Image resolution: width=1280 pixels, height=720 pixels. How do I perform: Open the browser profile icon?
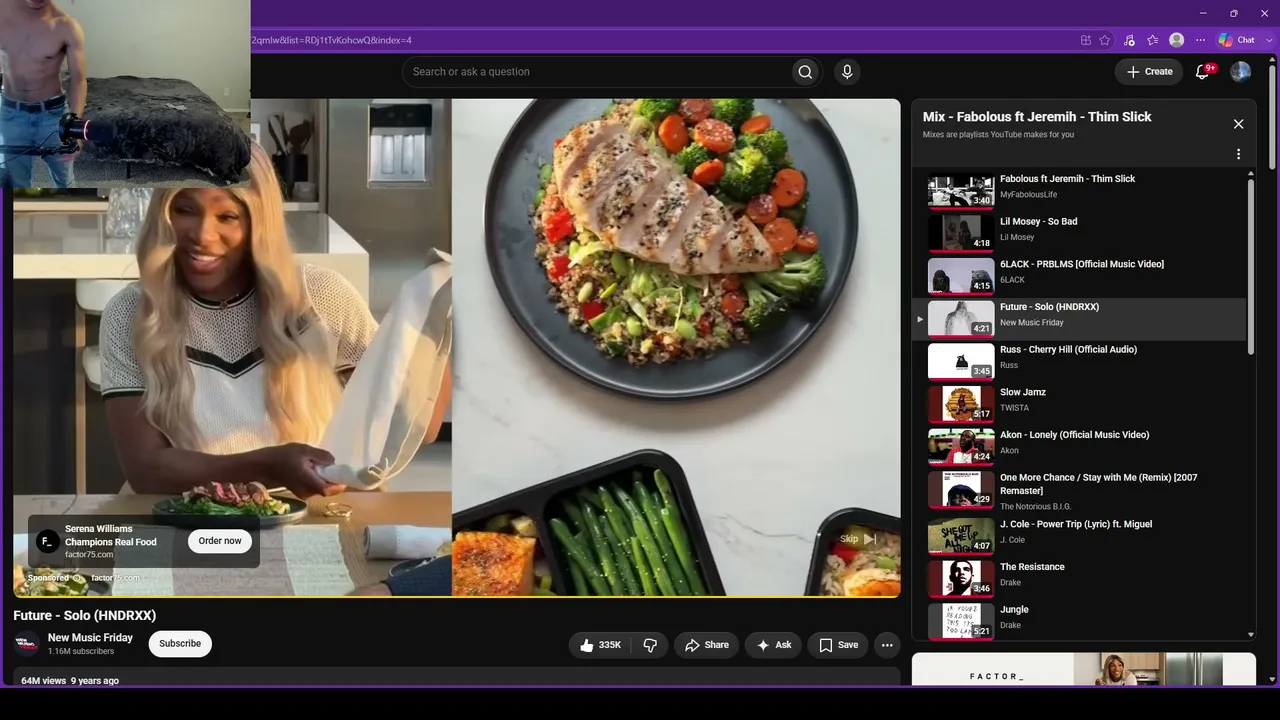[x=1177, y=40]
